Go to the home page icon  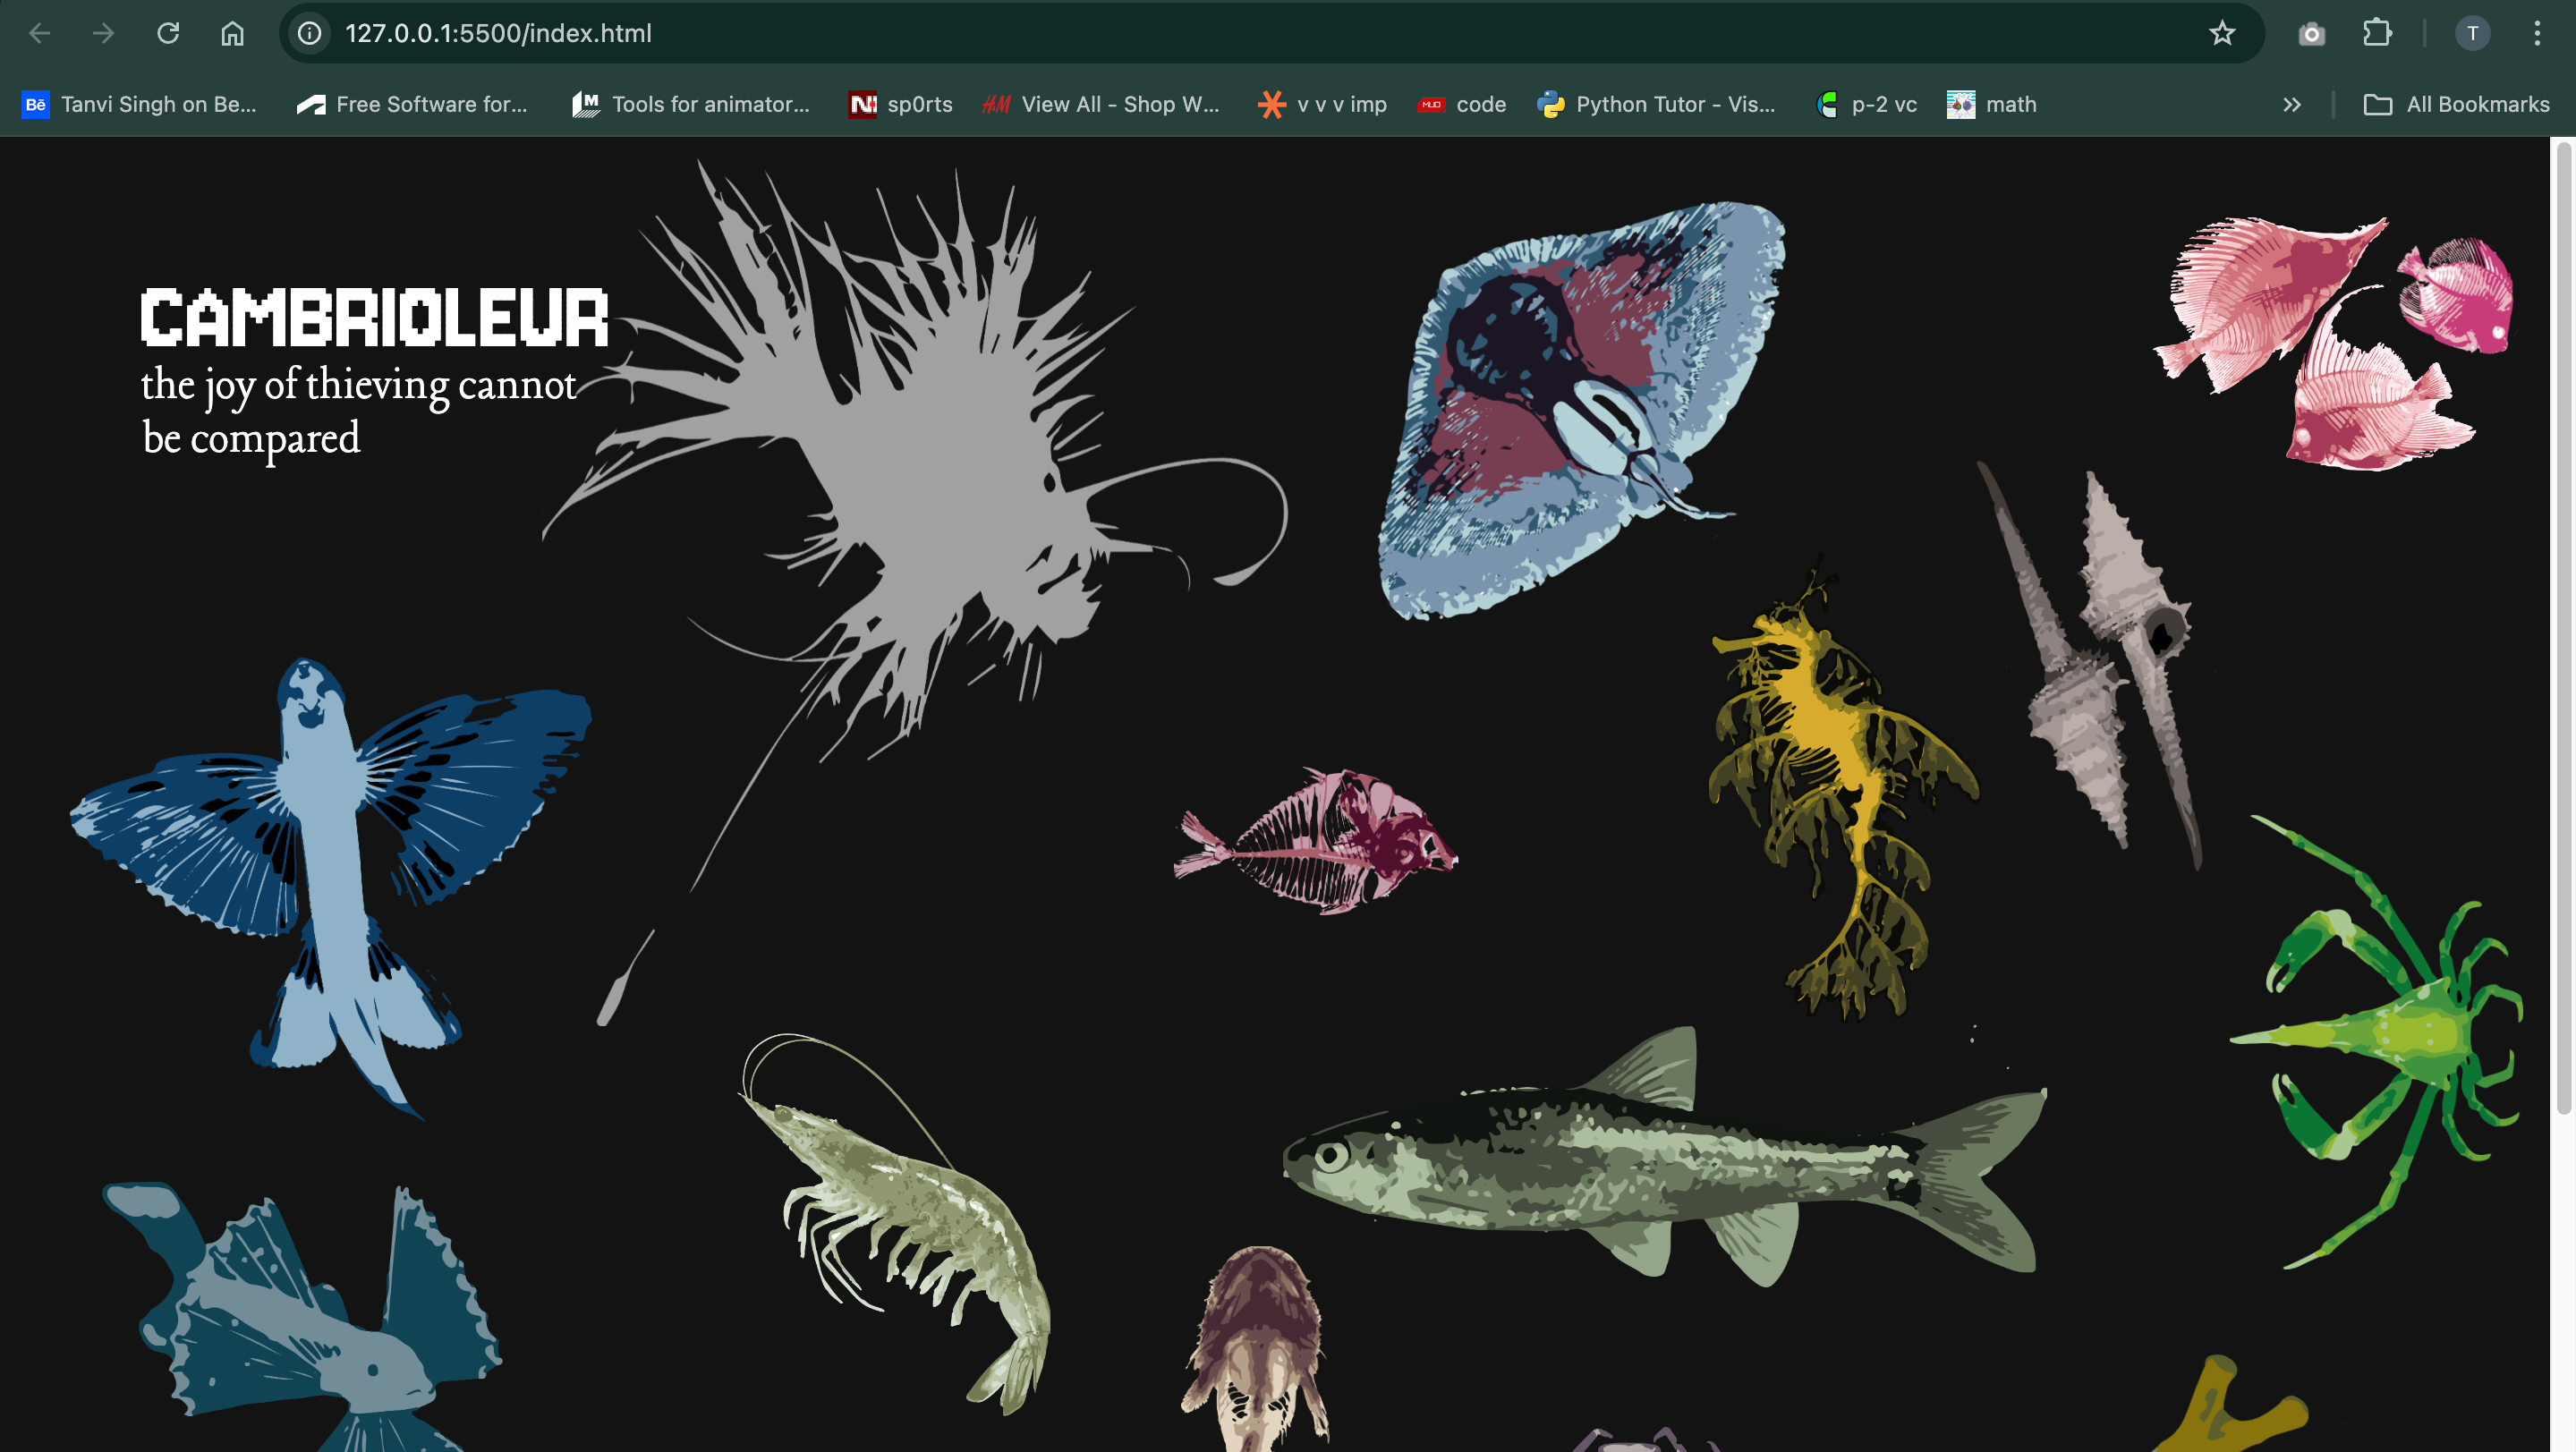point(232,33)
